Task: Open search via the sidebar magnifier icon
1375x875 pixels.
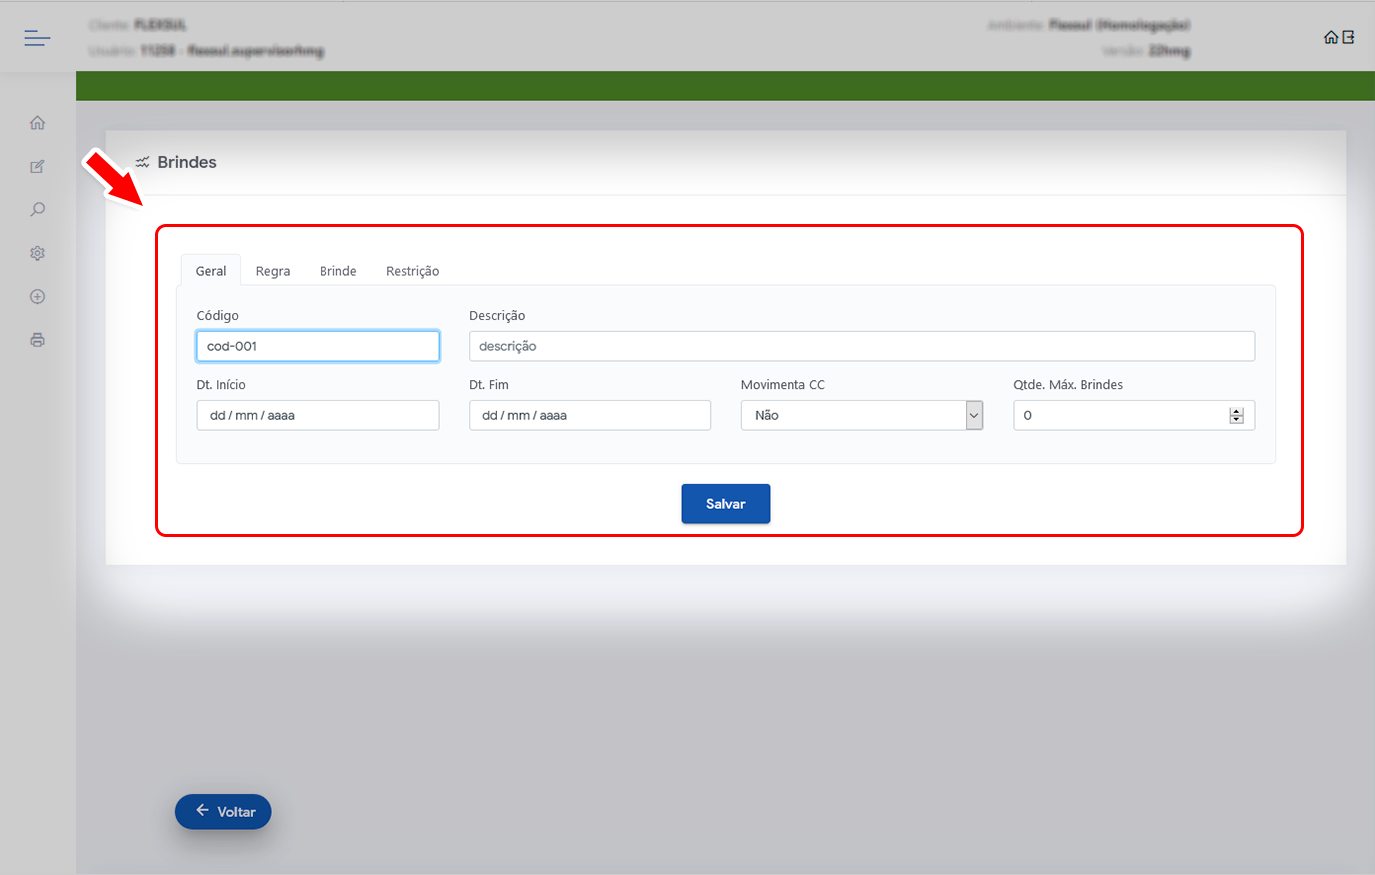Action: point(37,210)
